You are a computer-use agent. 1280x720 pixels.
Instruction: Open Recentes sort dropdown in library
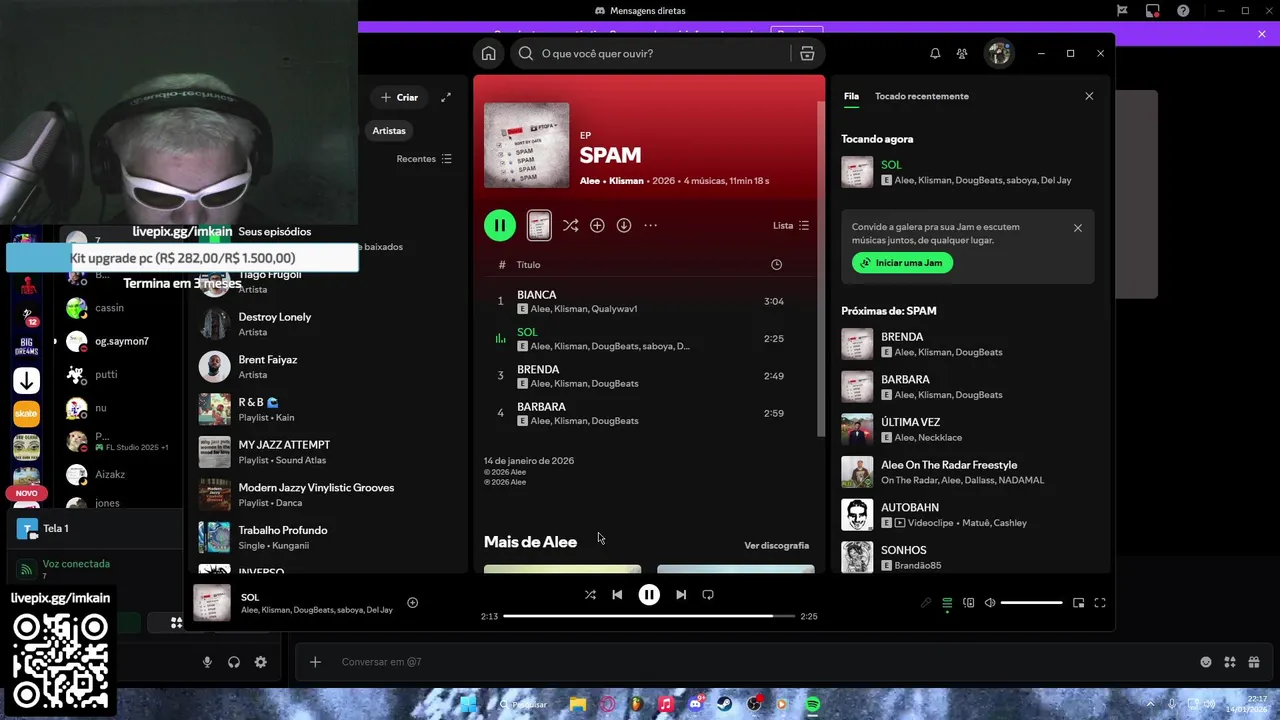pos(424,159)
